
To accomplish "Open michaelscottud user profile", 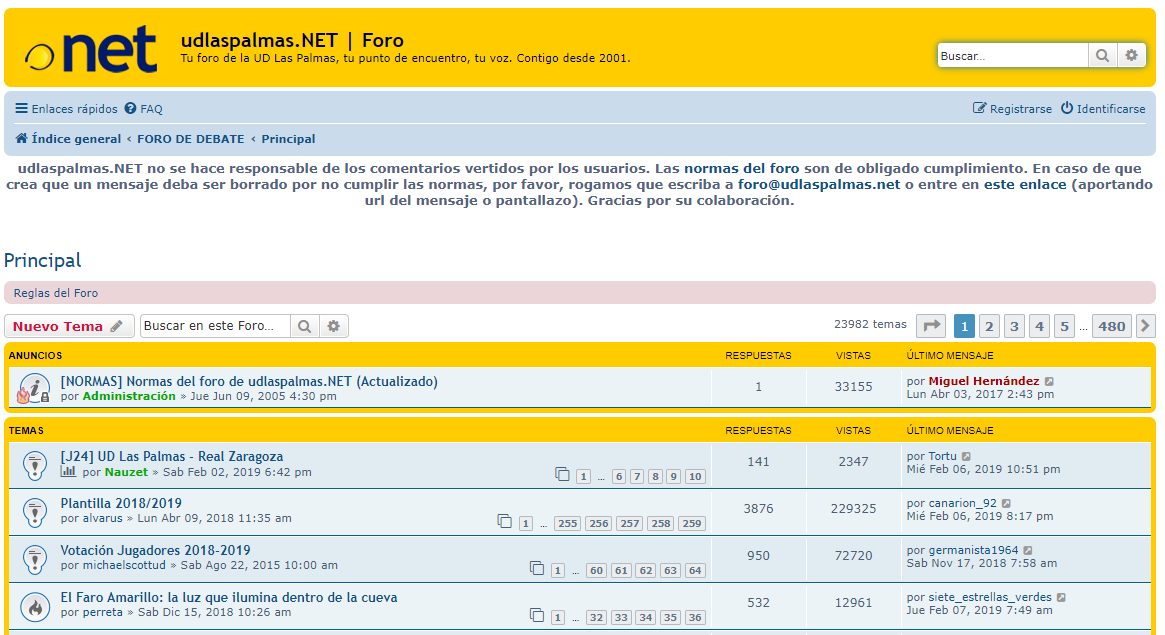I will [124, 565].
